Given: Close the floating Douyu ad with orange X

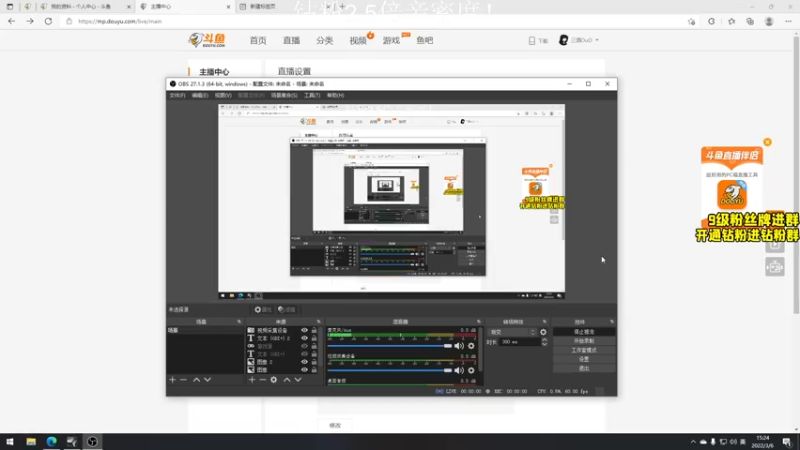Looking at the screenshot, I should tap(767, 142).
